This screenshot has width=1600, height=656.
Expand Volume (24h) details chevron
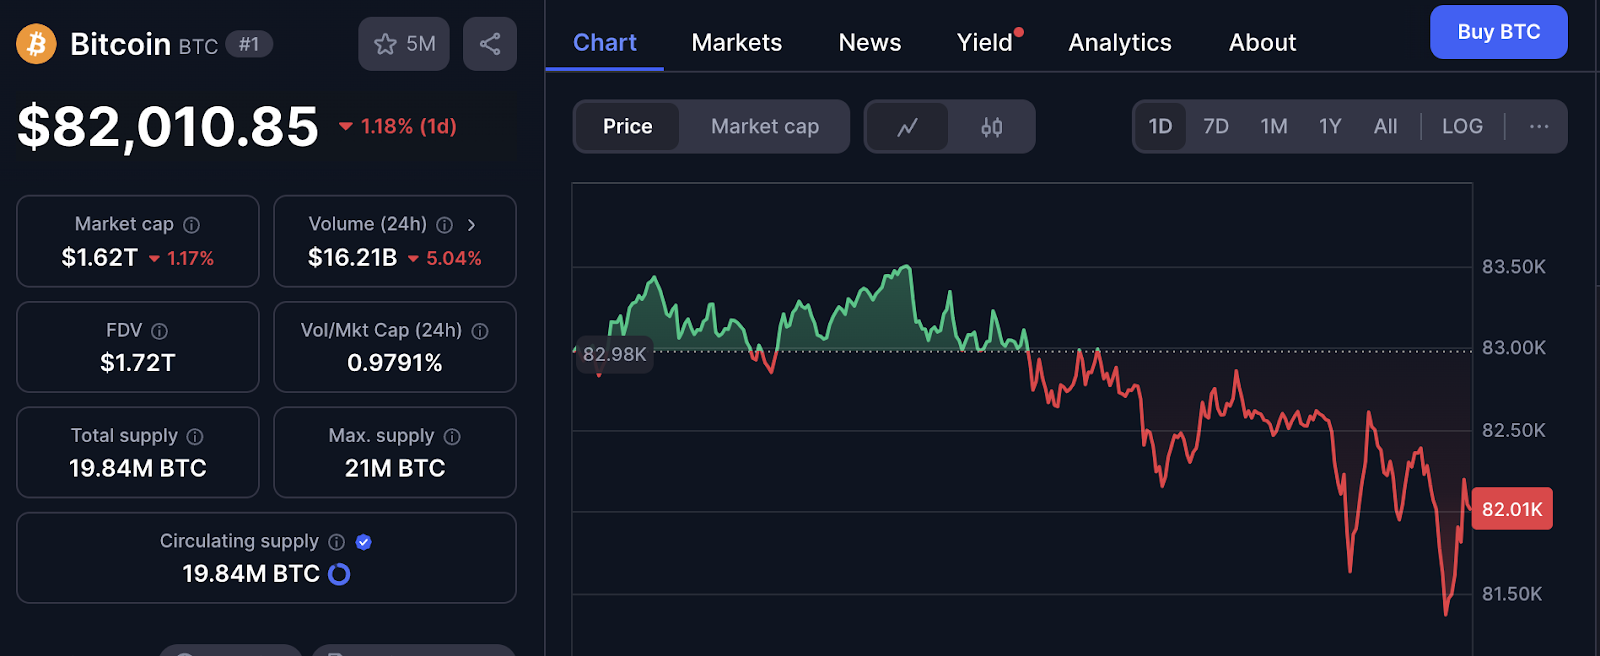tap(471, 225)
